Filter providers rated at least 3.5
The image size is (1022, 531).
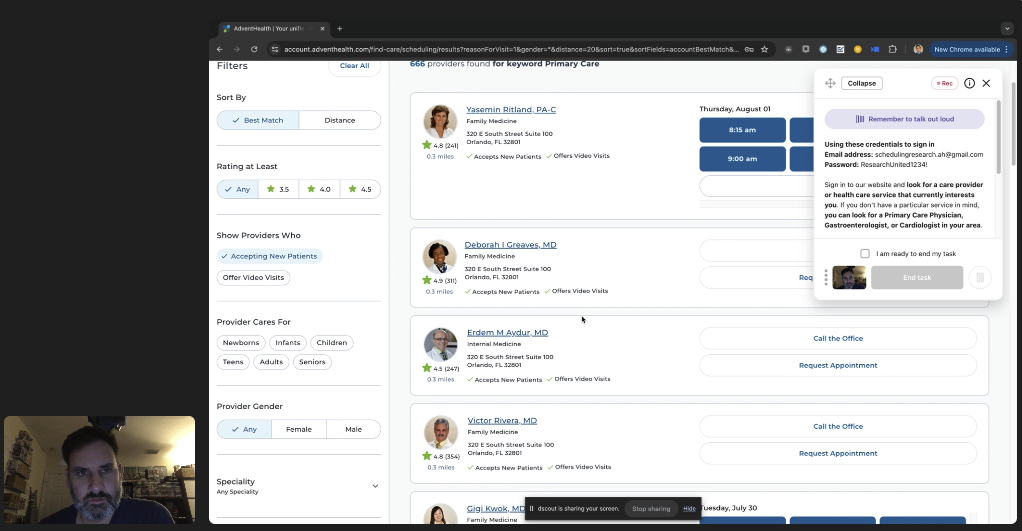(x=278, y=190)
